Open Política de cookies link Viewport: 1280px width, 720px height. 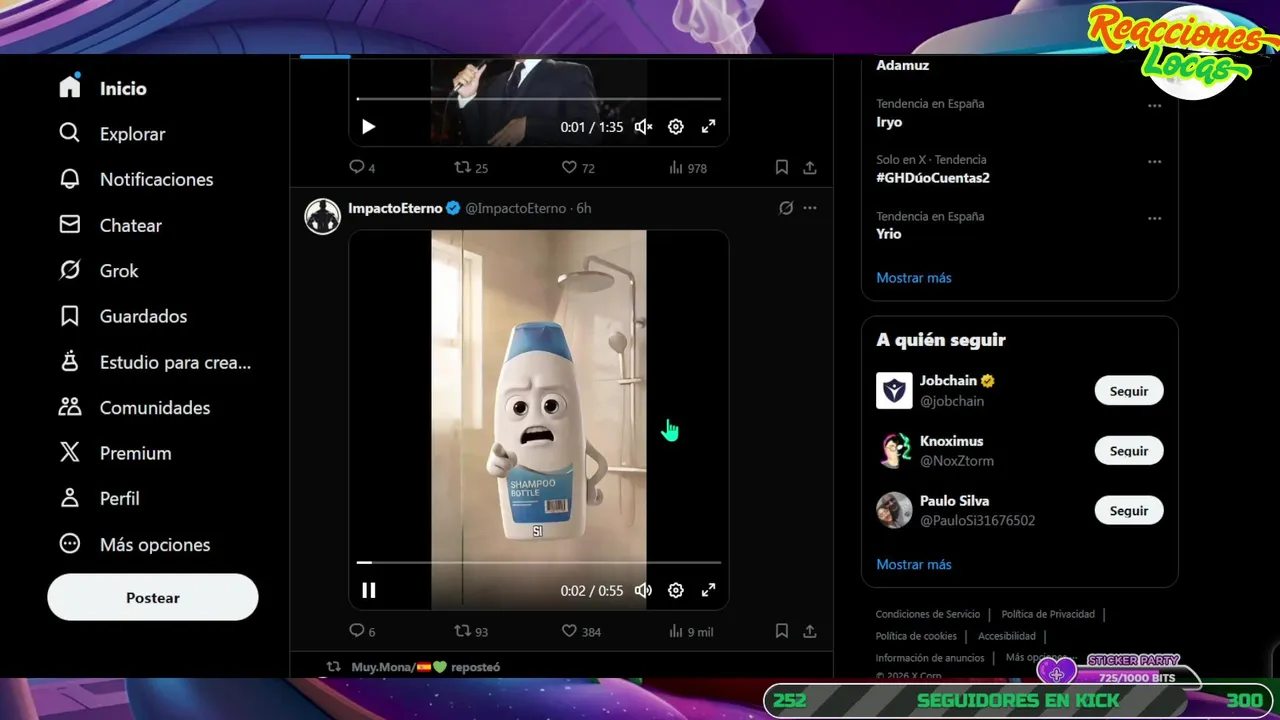(x=916, y=636)
